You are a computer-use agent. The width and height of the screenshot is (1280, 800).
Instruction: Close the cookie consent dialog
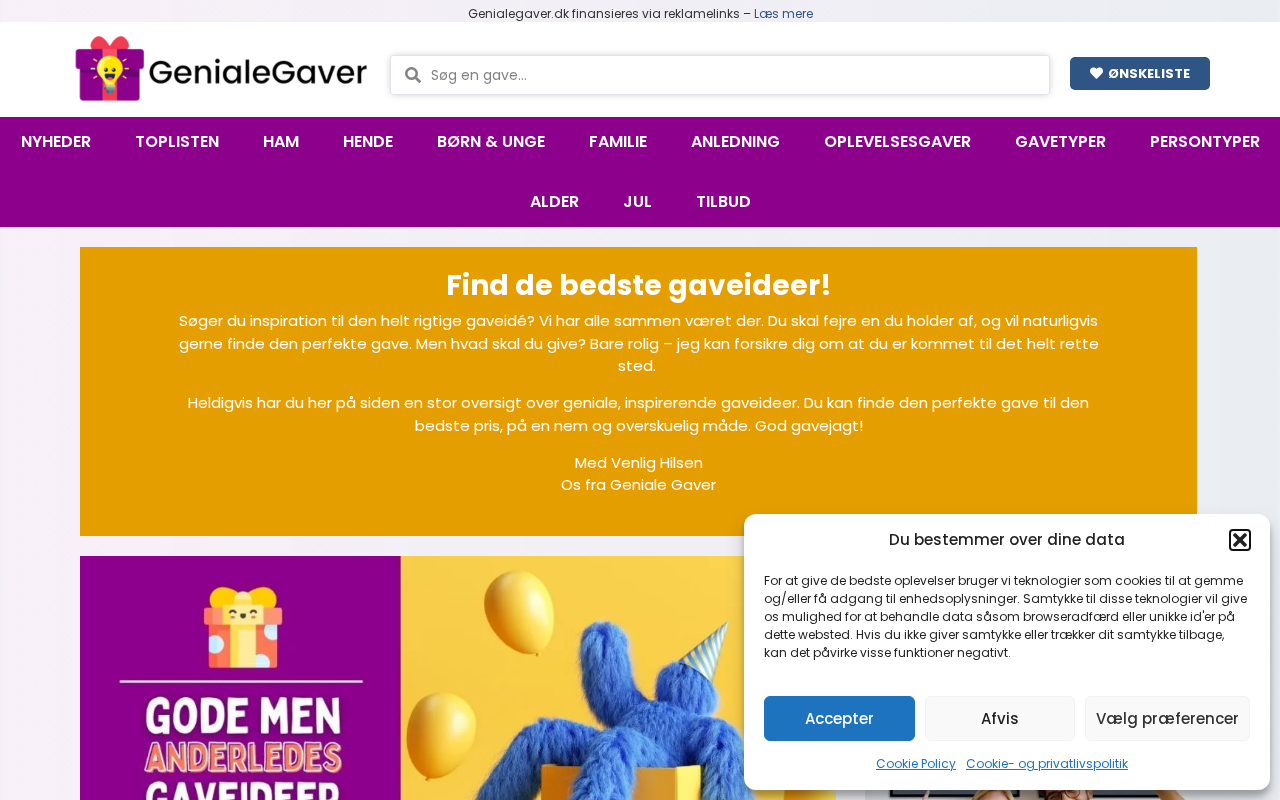coord(1240,540)
